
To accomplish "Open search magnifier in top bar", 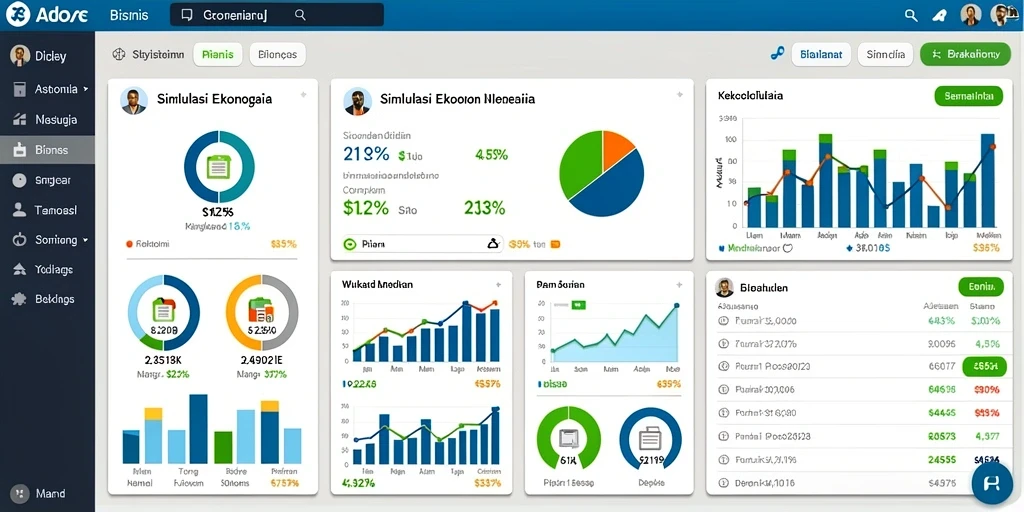I will (x=911, y=15).
